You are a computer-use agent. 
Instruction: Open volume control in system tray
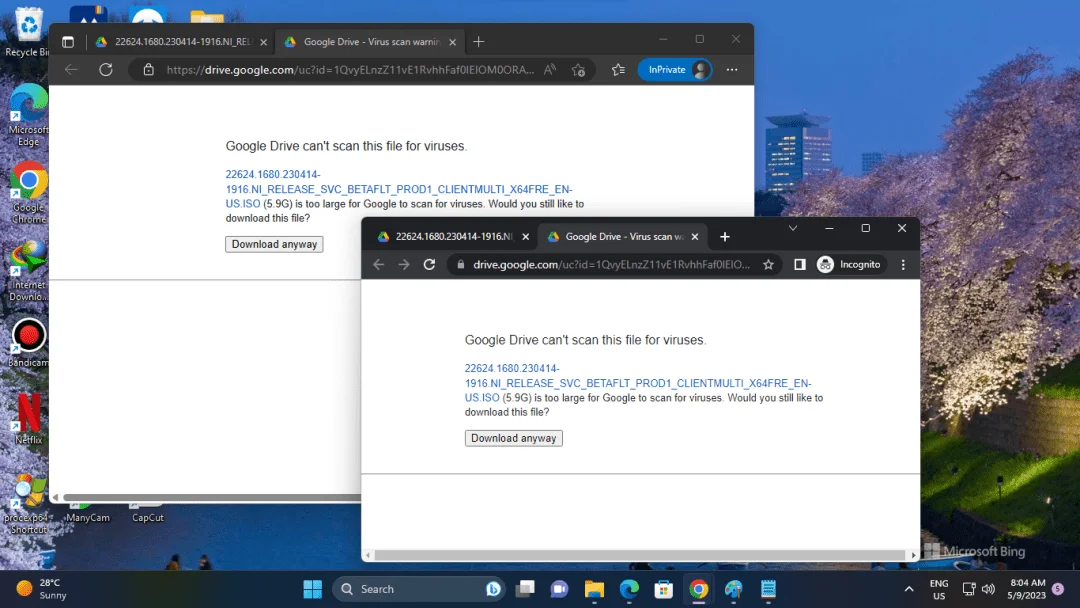tap(988, 589)
